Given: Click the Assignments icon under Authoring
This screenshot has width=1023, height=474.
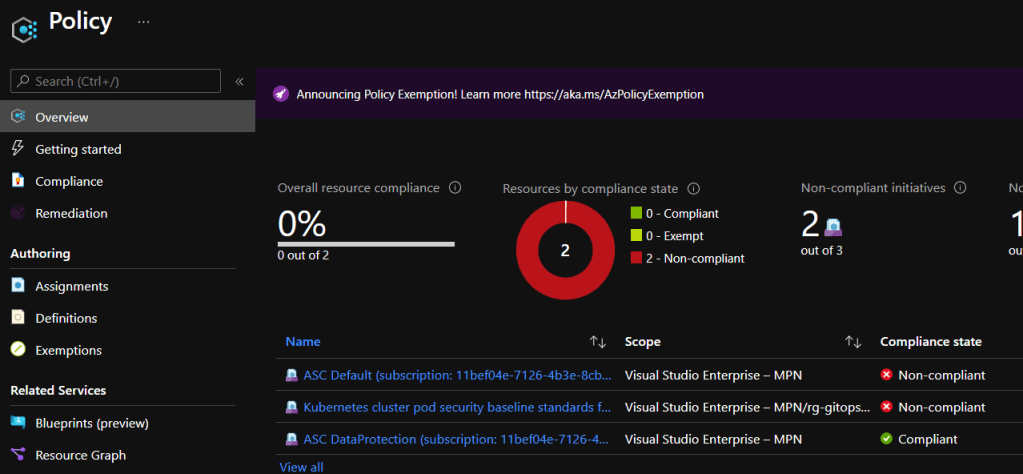Looking at the screenshot, I should coord(17,286).
